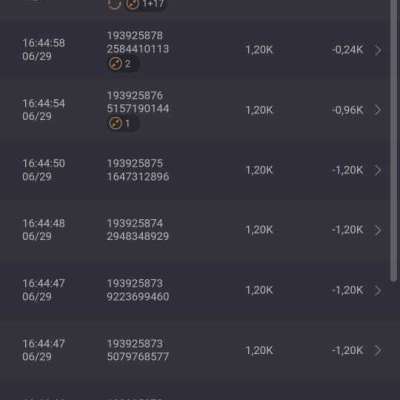This screenshot has height=400, width=400.
Task: Click the free-spin icon labeled 2
Action: click(x=115, y=64)
